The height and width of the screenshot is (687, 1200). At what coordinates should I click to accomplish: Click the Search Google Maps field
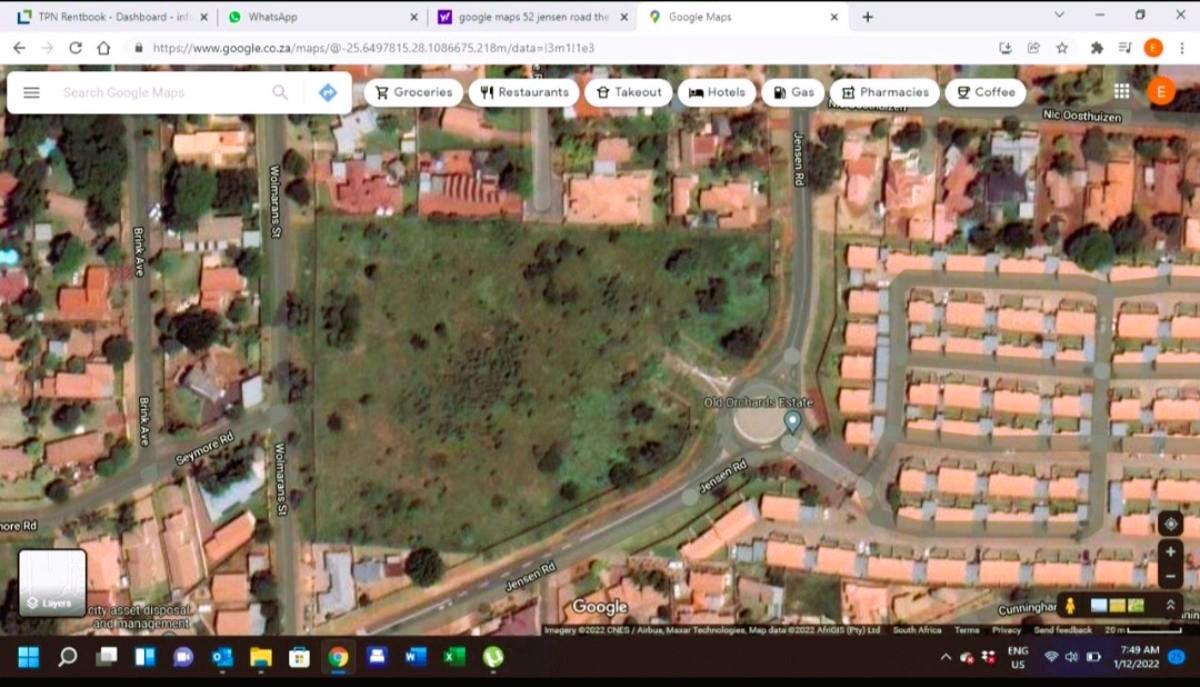point(160,92)
